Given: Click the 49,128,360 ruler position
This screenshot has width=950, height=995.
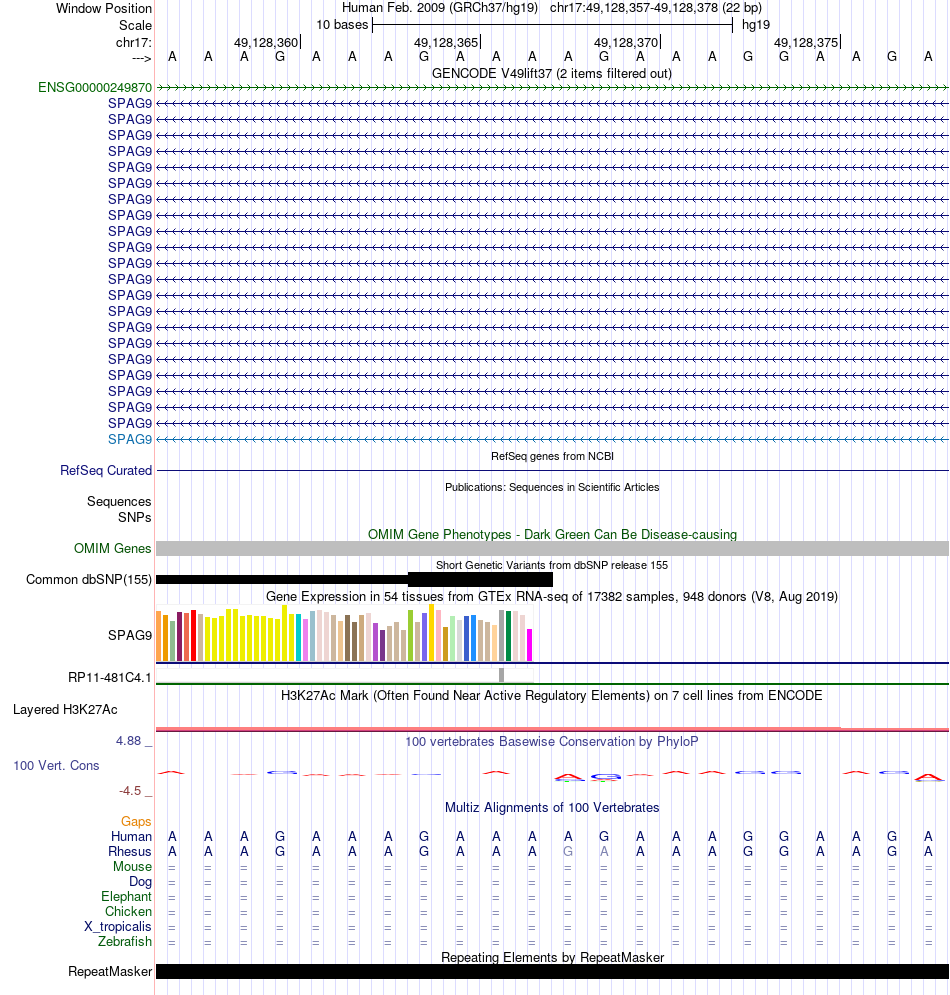Looking at the screenshot, I should coord(266,43).
